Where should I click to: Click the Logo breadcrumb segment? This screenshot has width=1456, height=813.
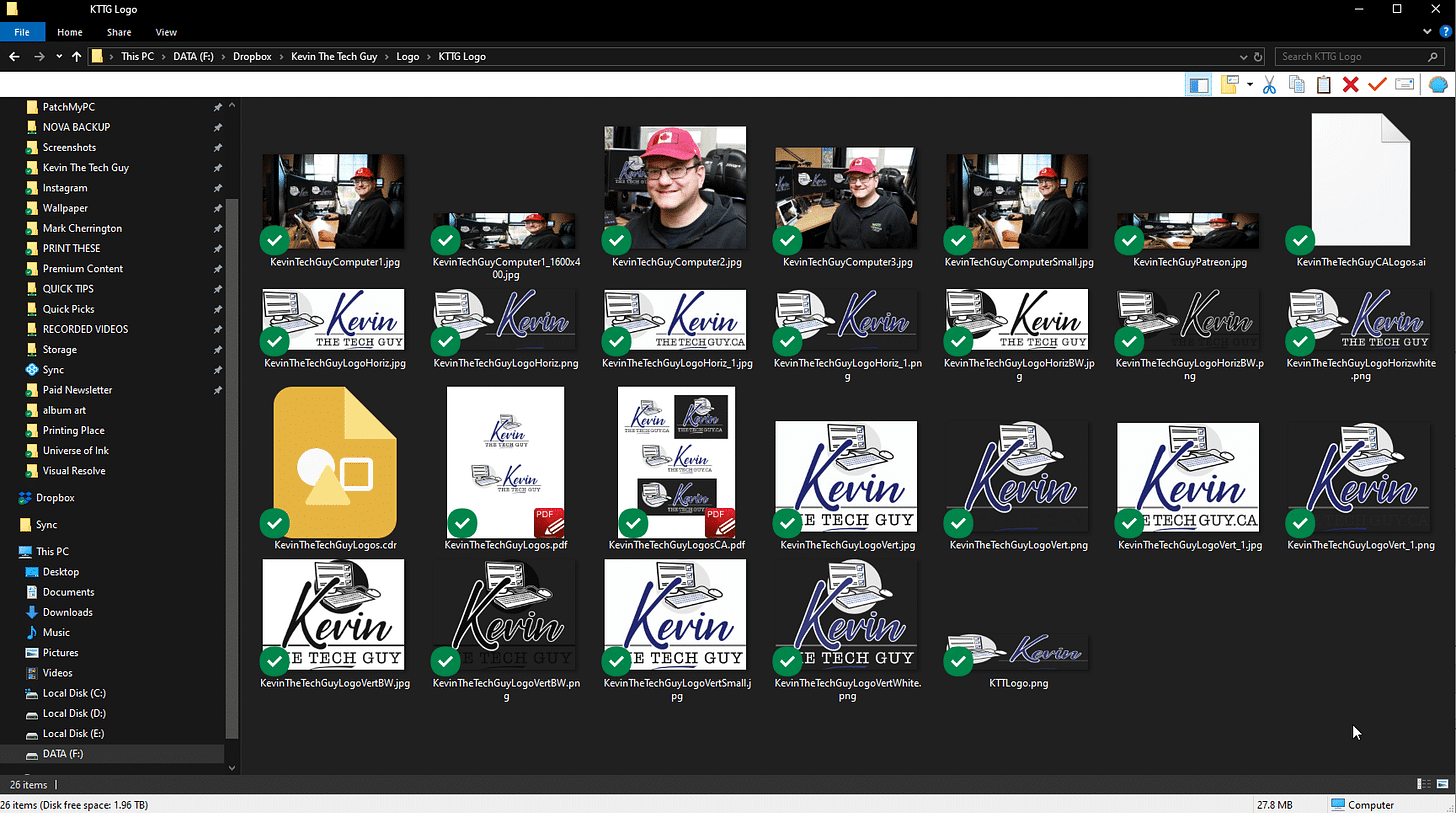pos(408,57)
